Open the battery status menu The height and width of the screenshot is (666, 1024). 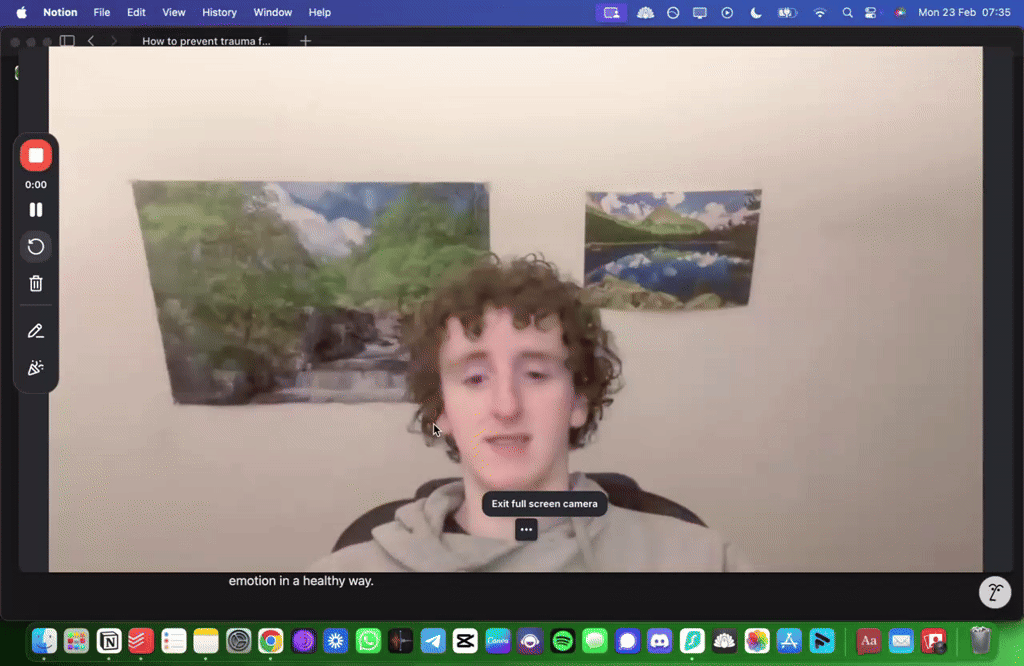(787, 12)
